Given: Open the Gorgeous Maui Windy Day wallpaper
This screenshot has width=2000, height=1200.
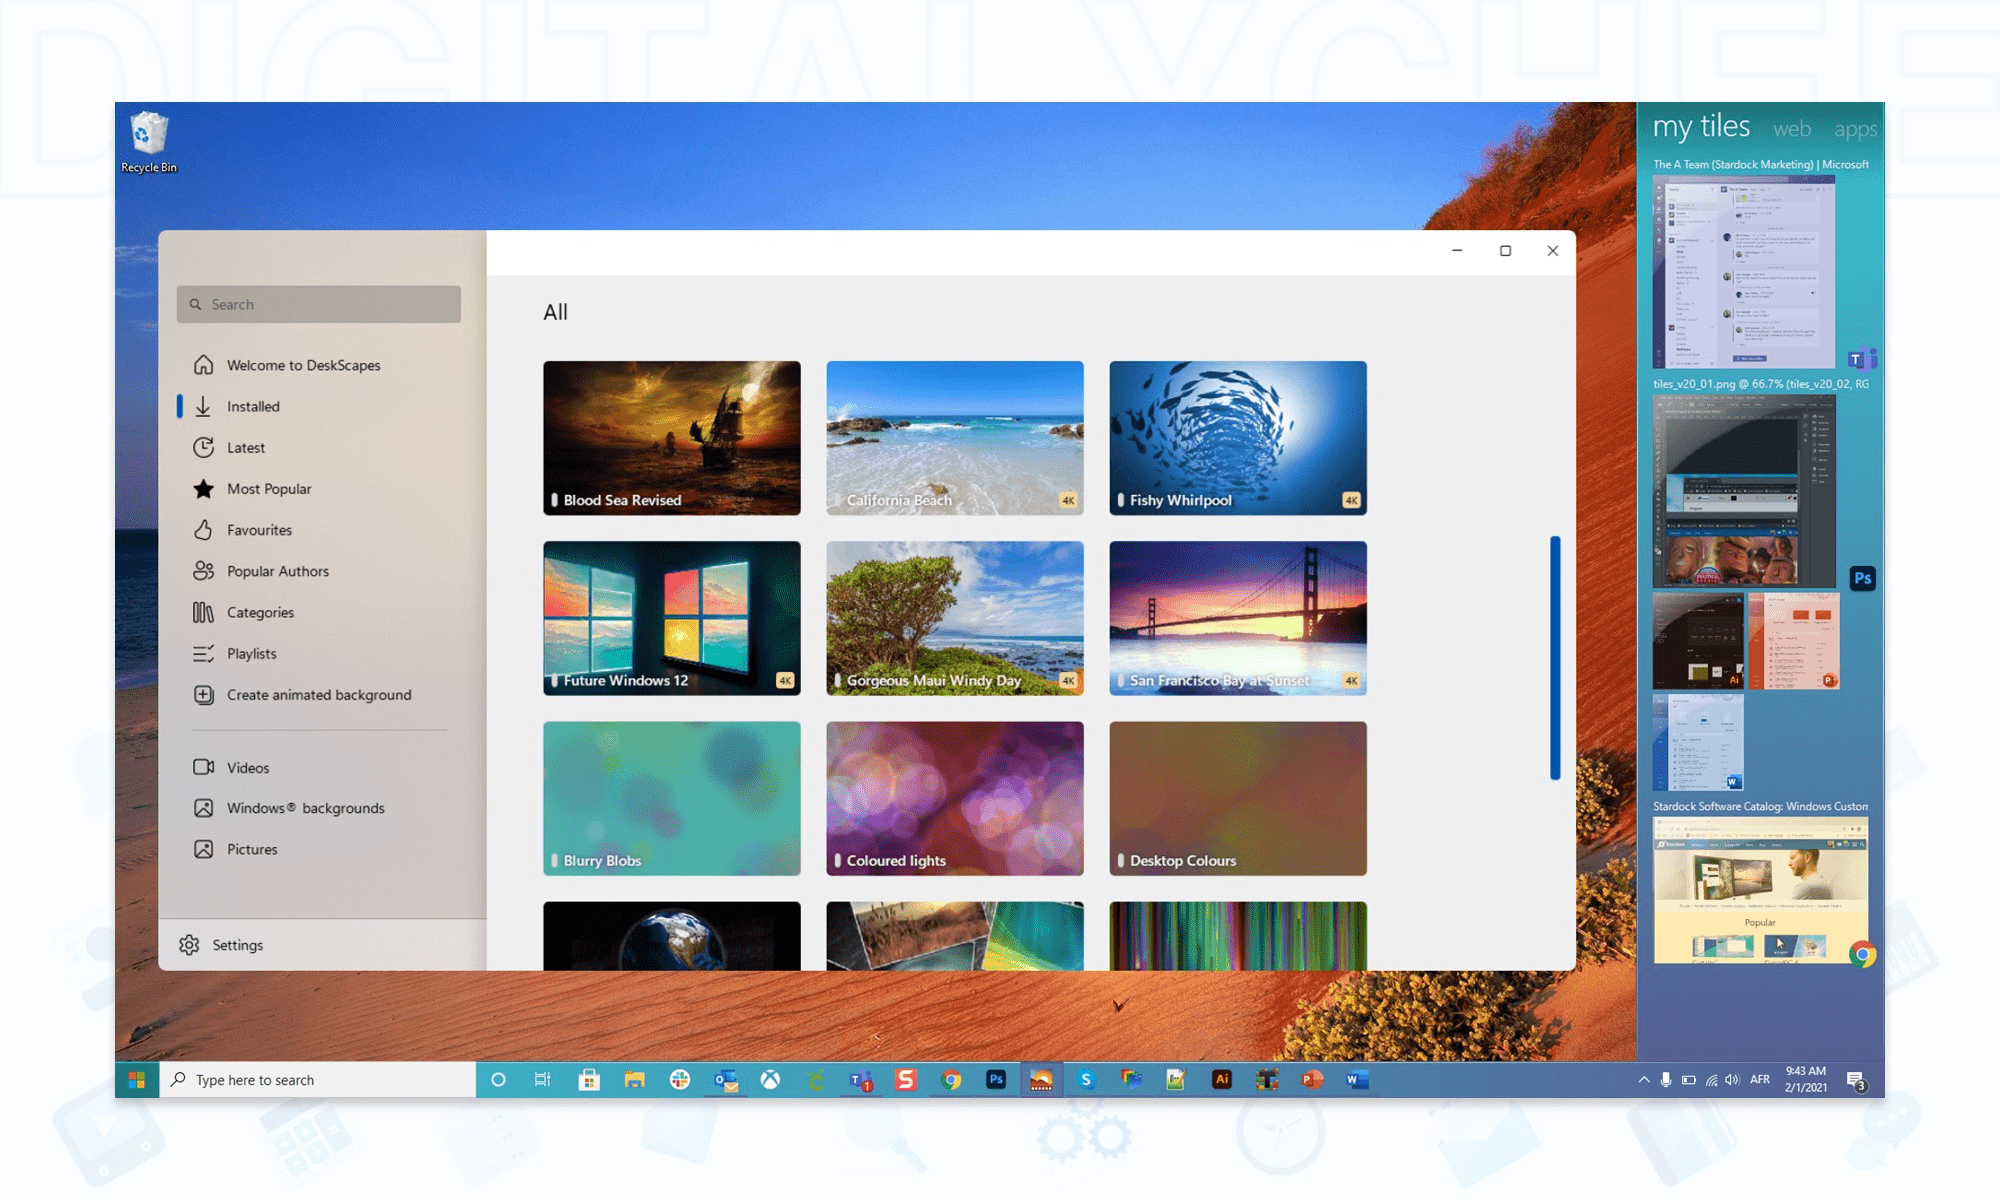Looking at the screenshot, I should 954,617.
